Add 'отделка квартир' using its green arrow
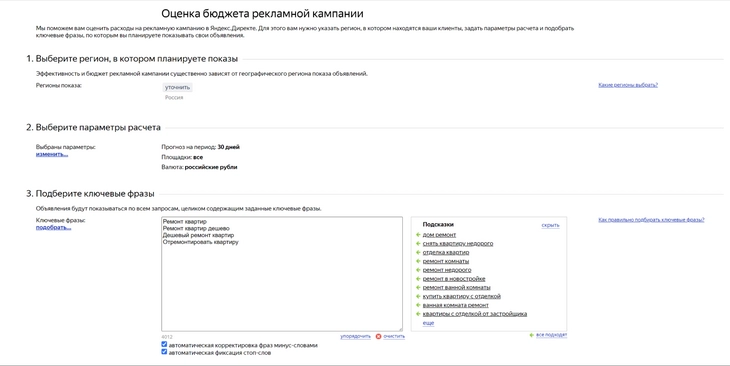The width and height of the screenshot is (730, 366). pos(418,252)
